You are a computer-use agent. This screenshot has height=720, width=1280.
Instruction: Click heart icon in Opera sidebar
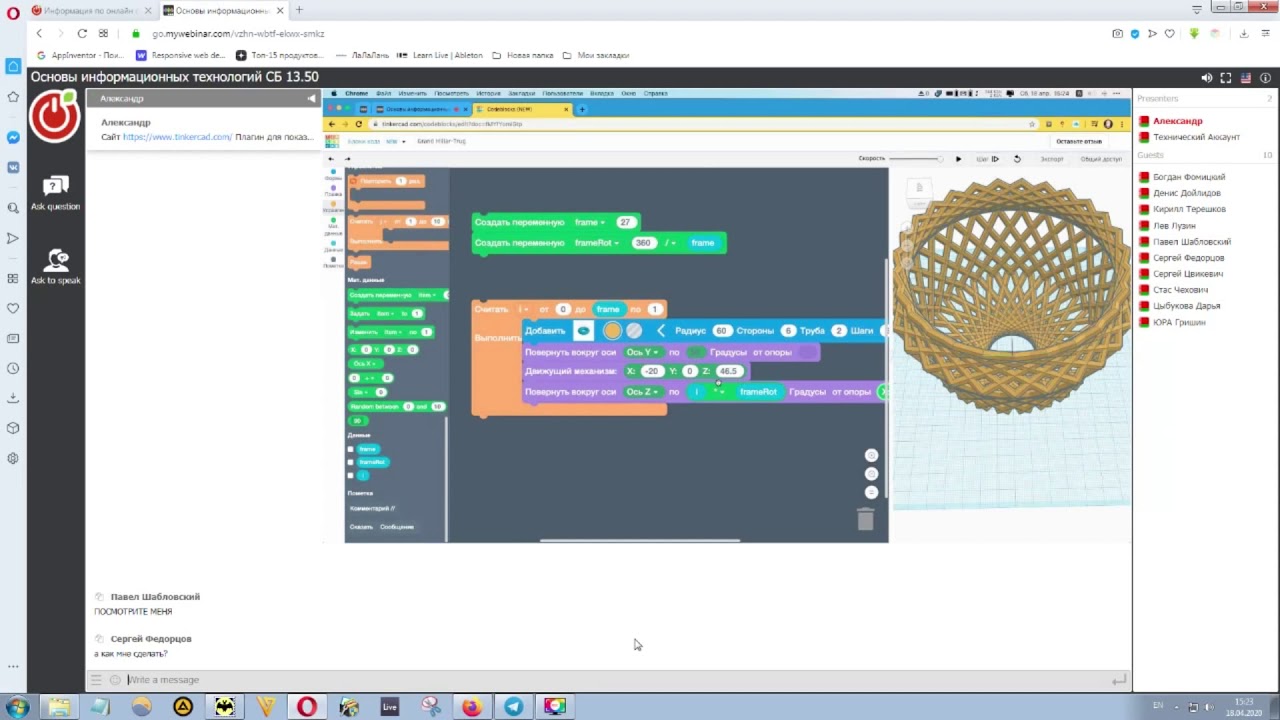13,308
